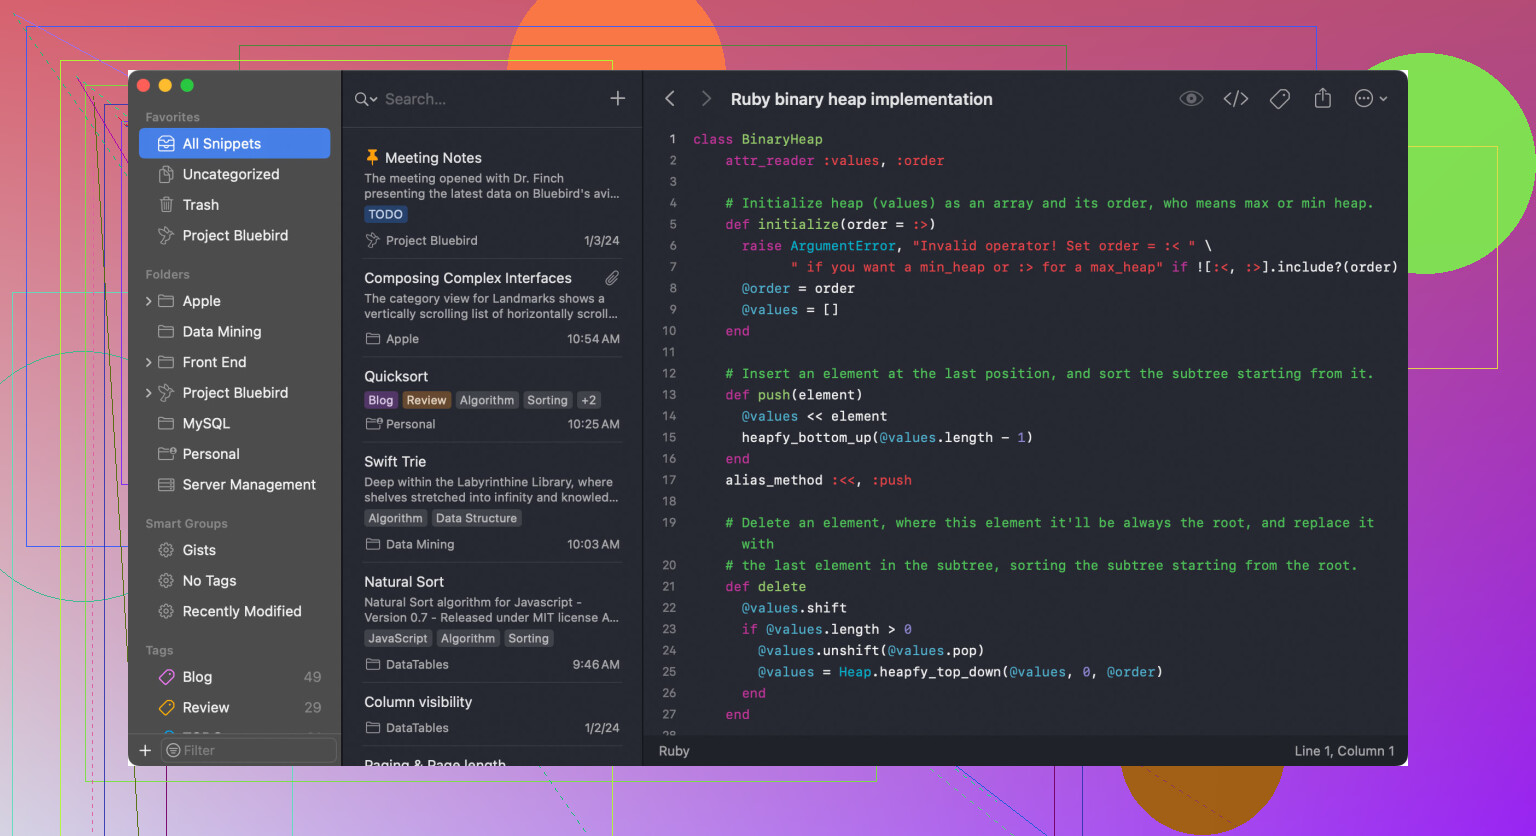1536x836 pixels.
Task: Open the more options ellipsis dropdown
Action: point(1370,99)
